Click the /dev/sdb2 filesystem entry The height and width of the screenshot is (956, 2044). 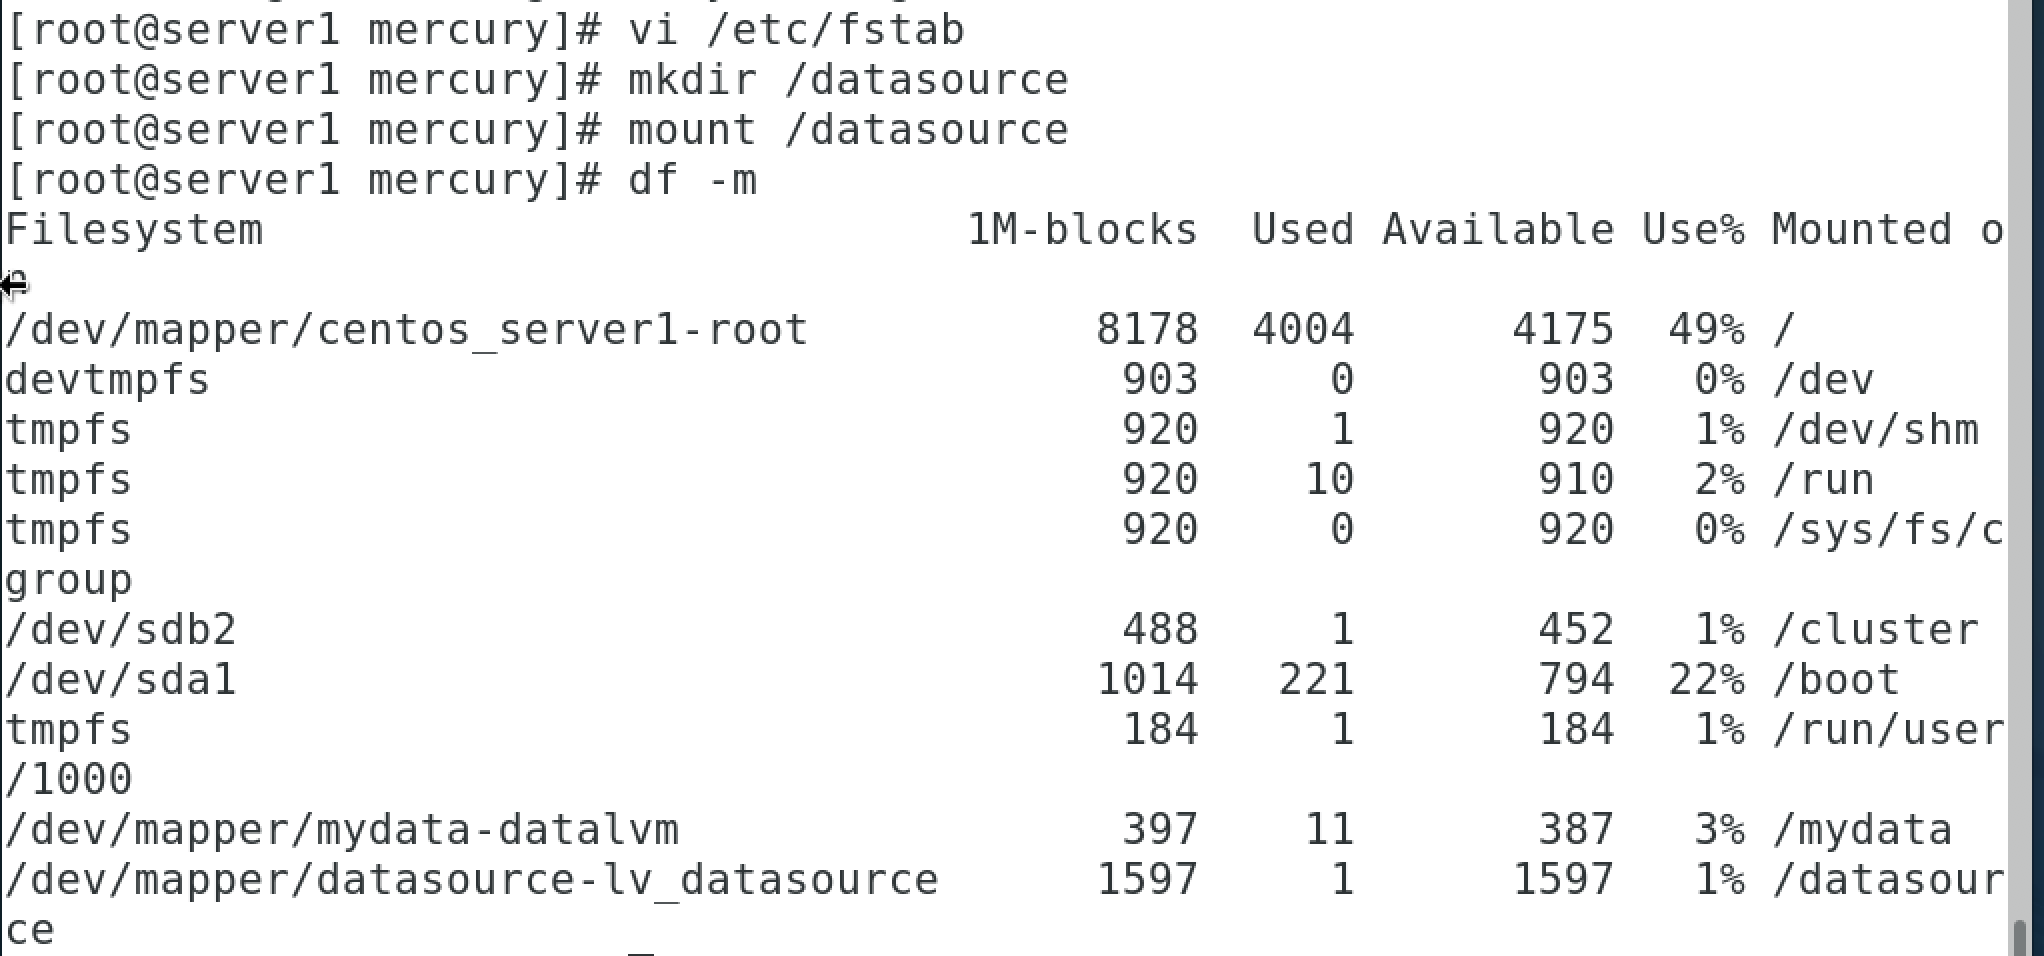120,630
